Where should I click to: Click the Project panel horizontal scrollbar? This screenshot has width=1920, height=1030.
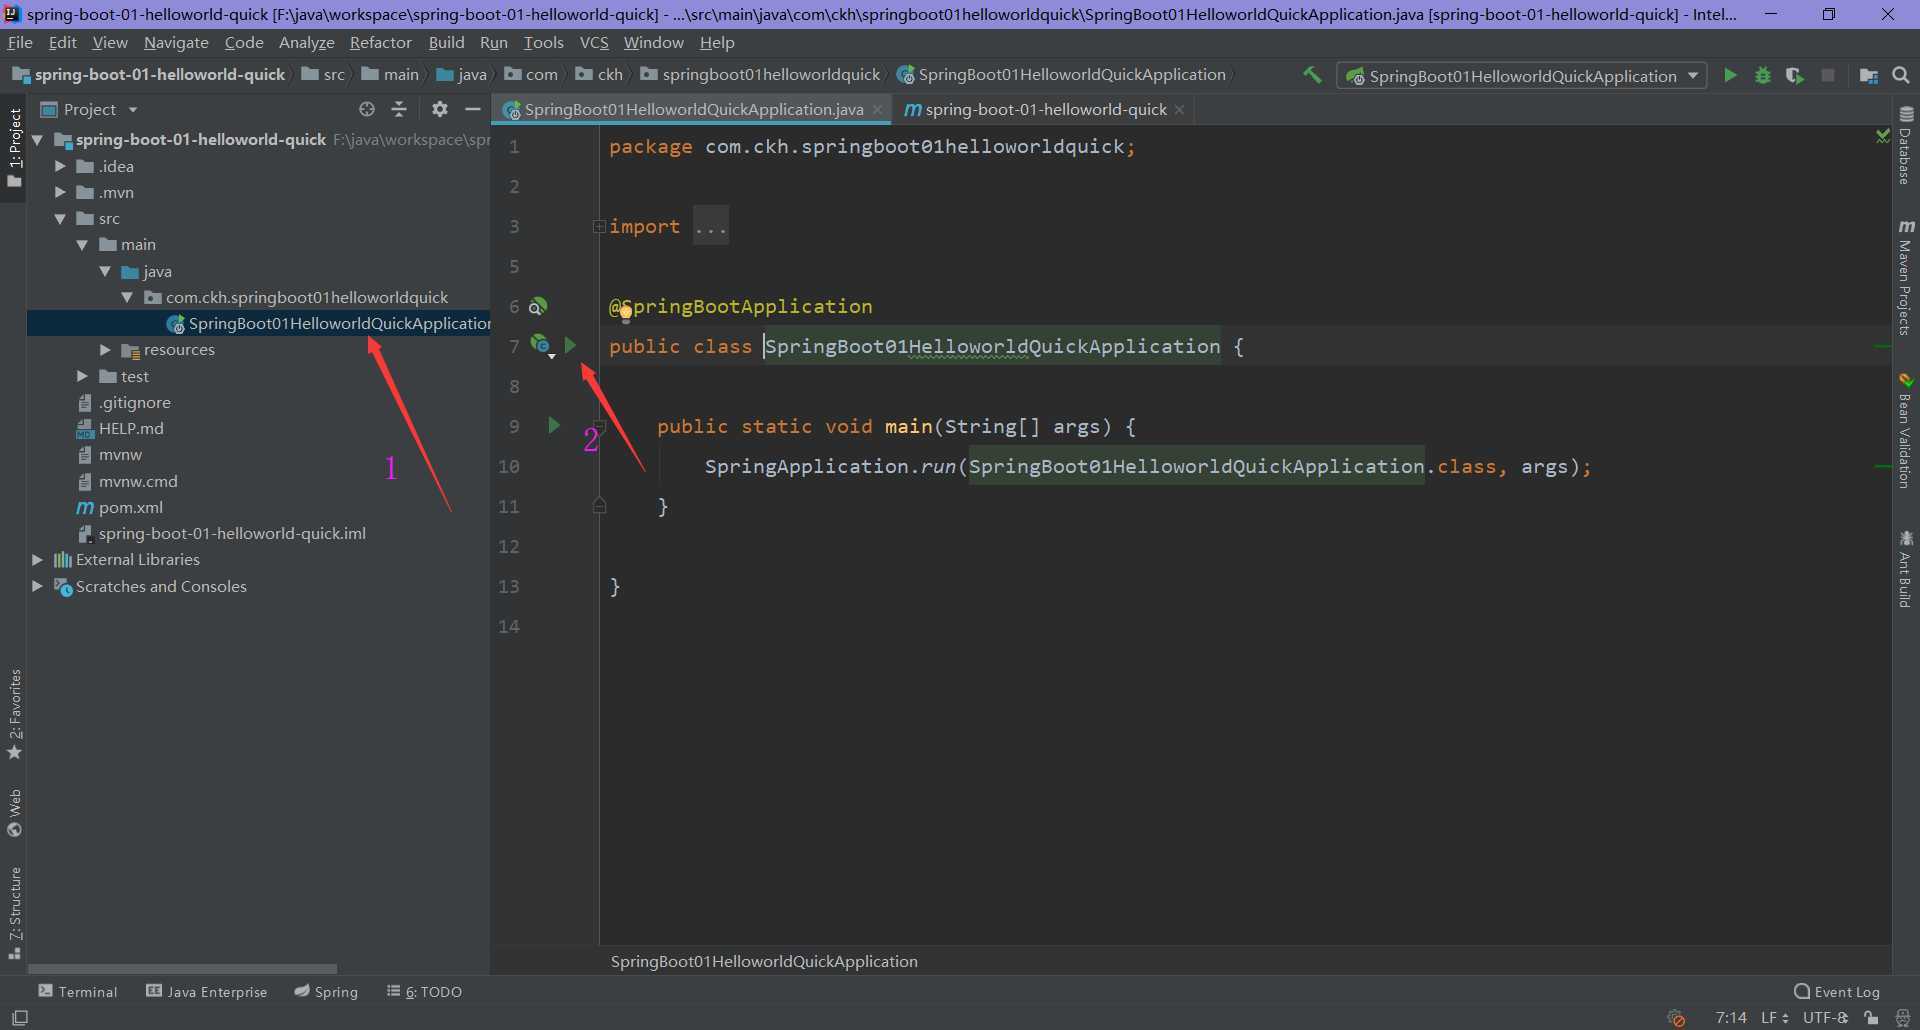click(182, 968)
